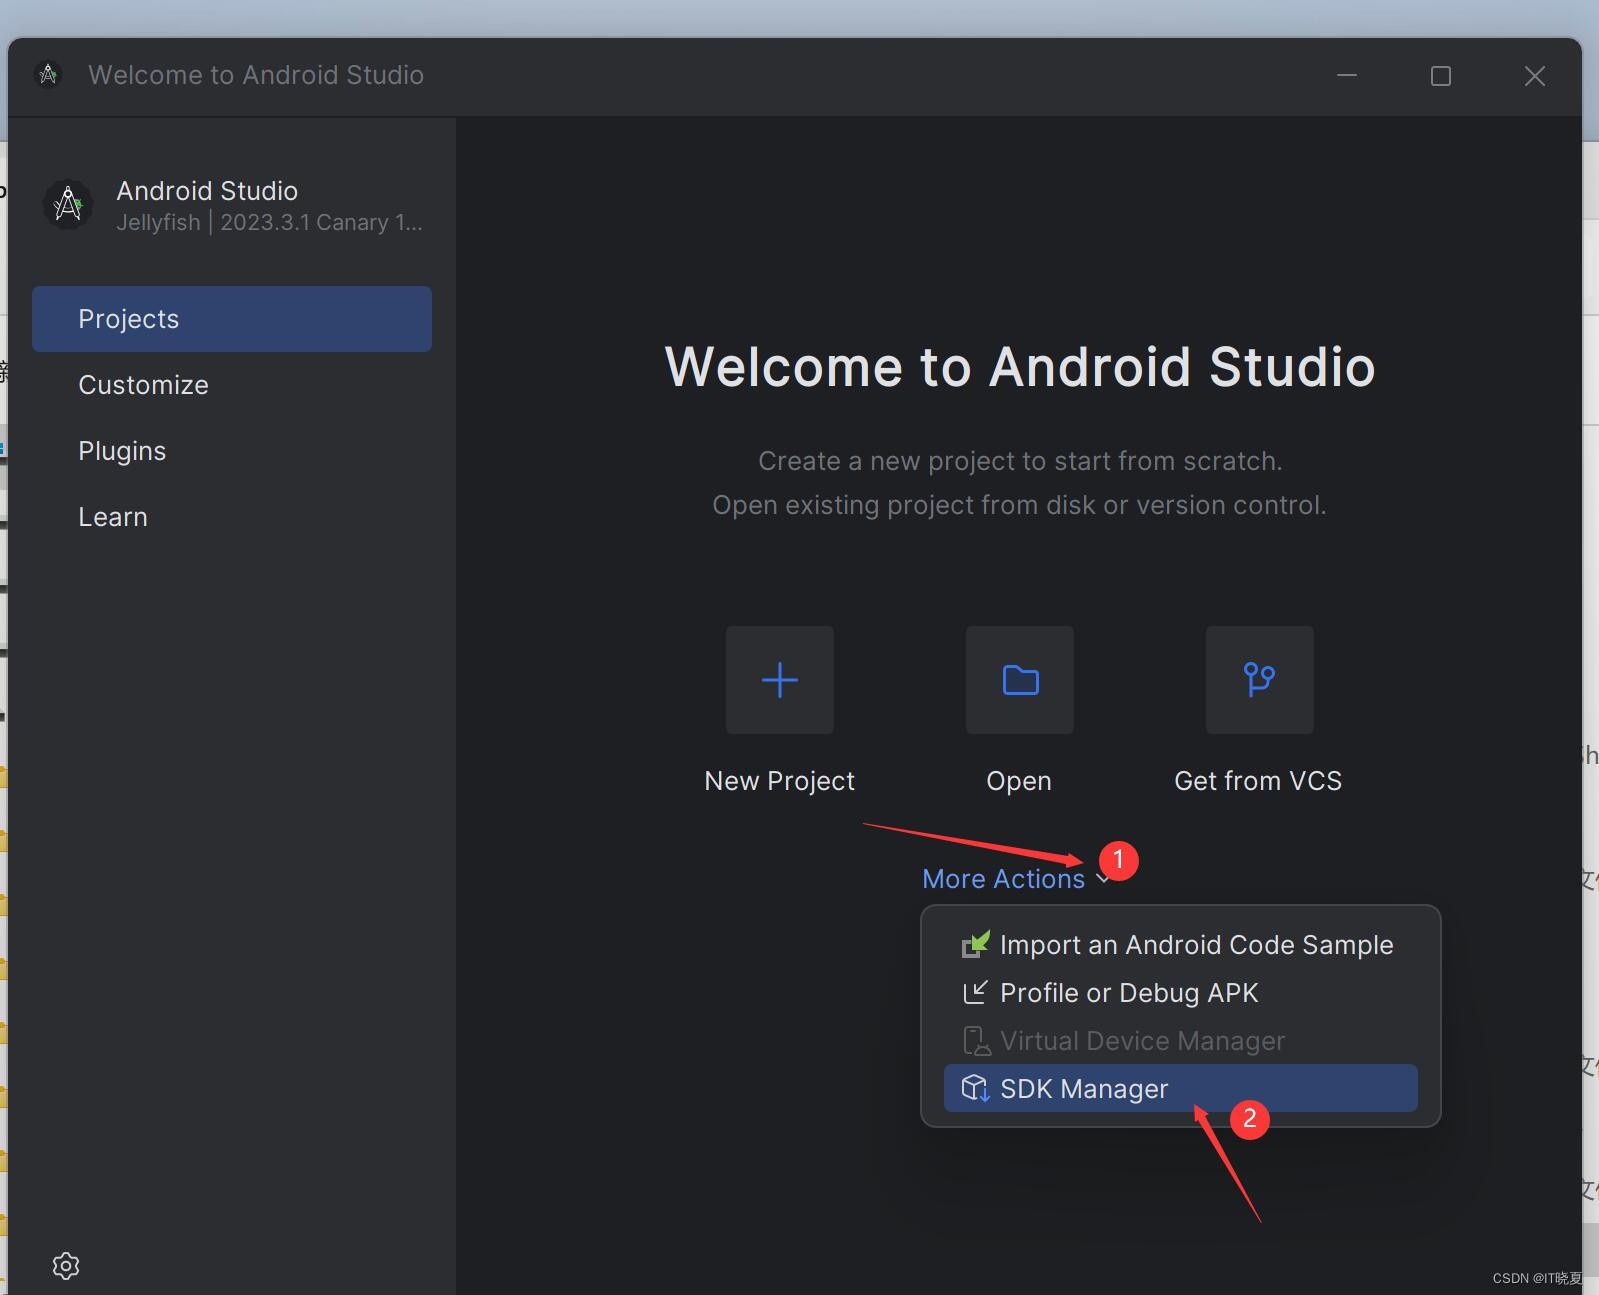Click the New Project label

click(x=780, y=781)
